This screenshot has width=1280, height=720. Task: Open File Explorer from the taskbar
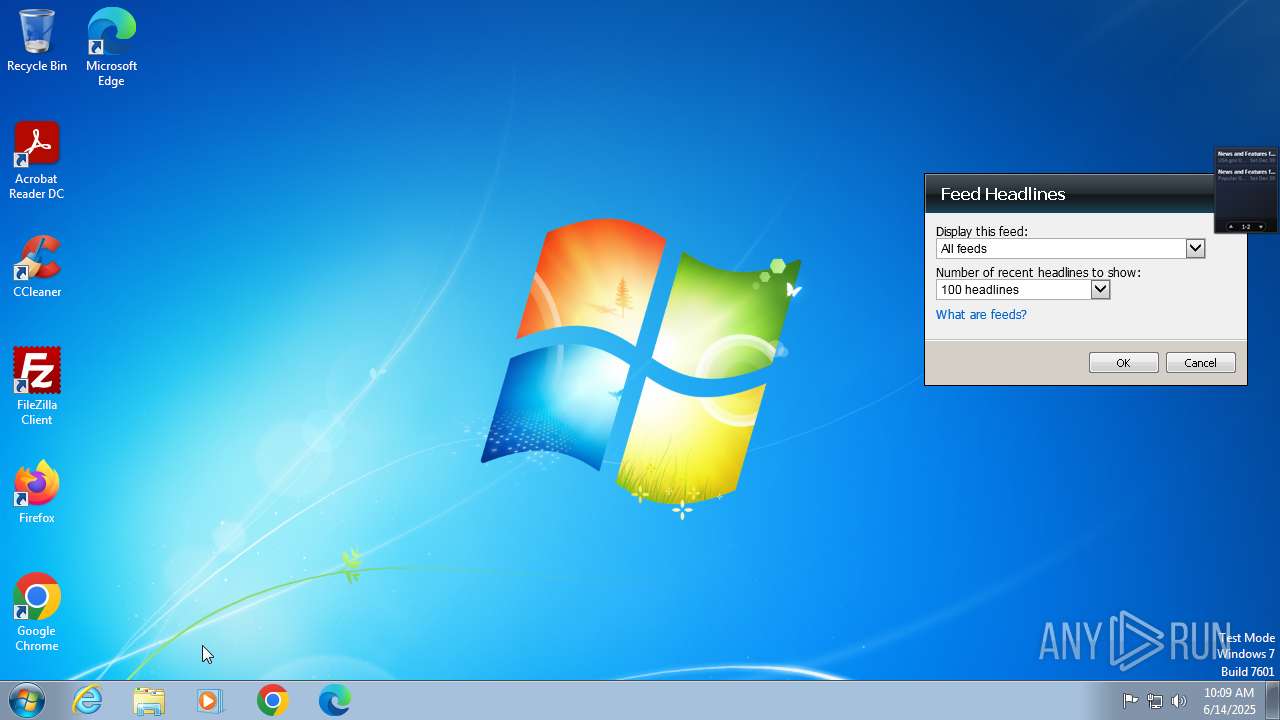click(149, 701)
